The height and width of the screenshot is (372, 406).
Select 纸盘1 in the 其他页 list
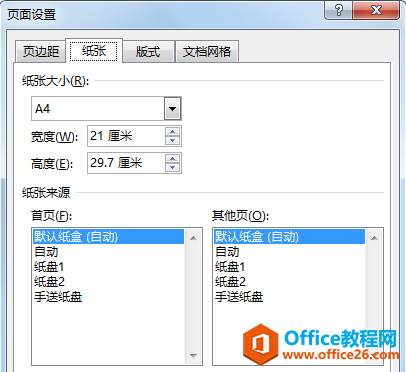pos(289,267)
